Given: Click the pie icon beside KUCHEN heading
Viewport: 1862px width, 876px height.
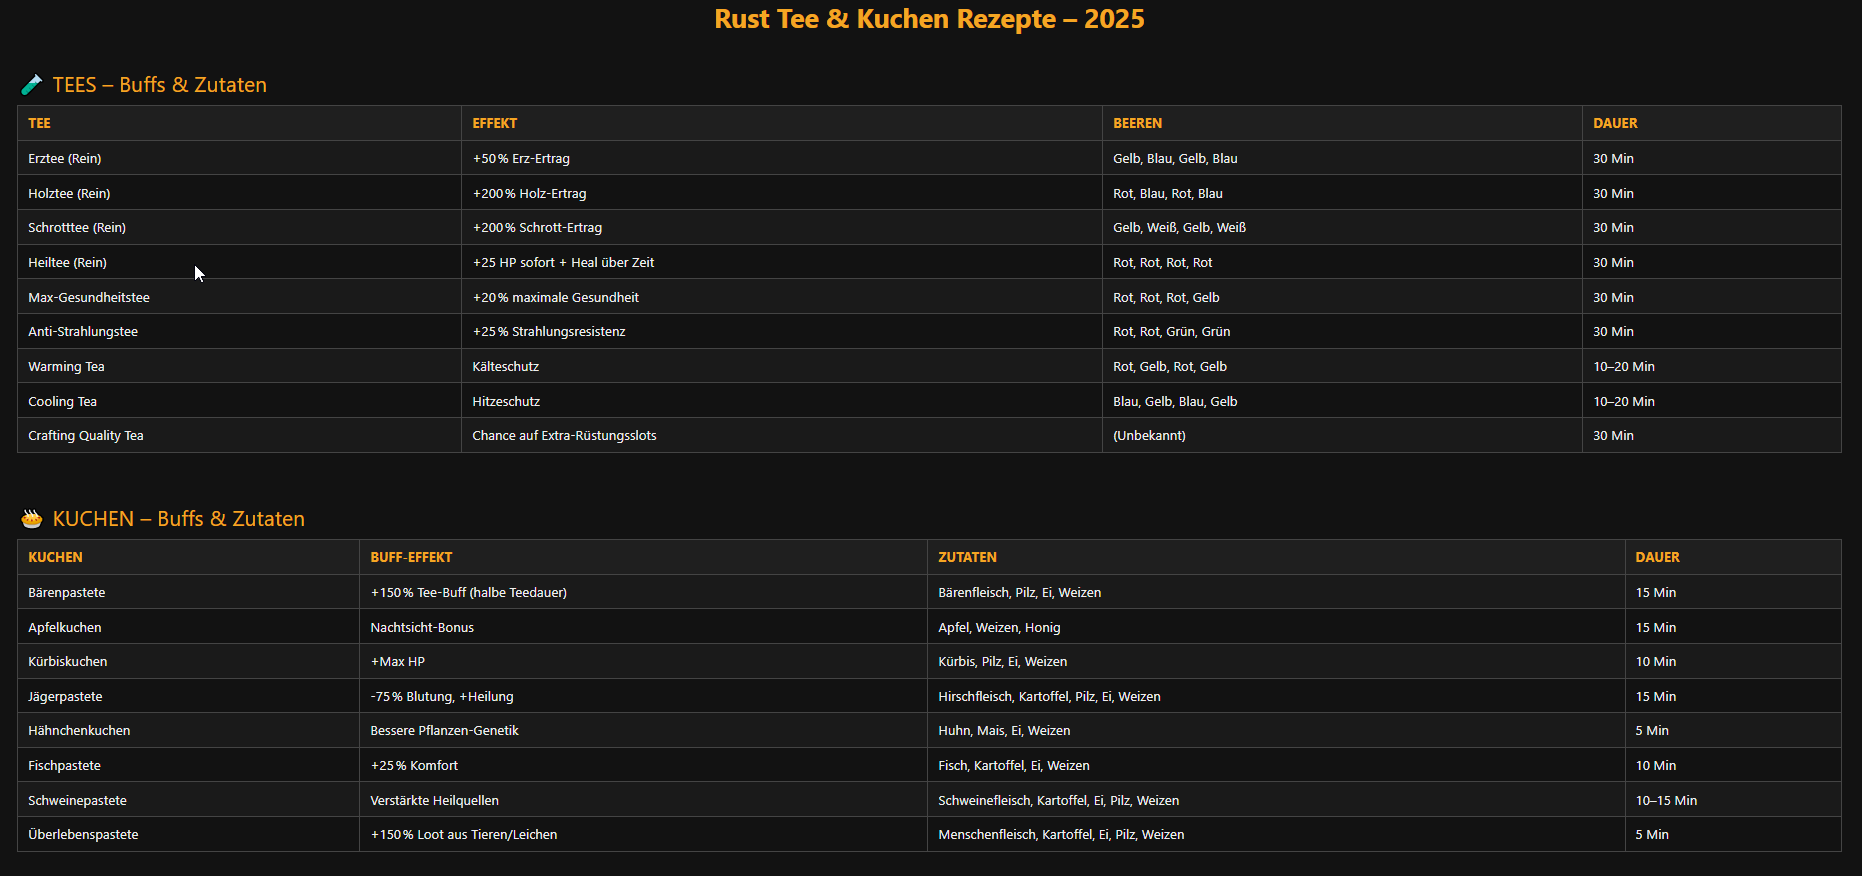Looking at the screenshot, I should point(32,519).
